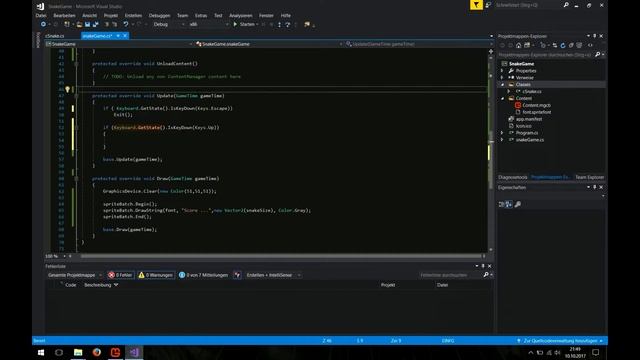
Task: Open the Debug configuration dropdown
Action: (169, 24)
